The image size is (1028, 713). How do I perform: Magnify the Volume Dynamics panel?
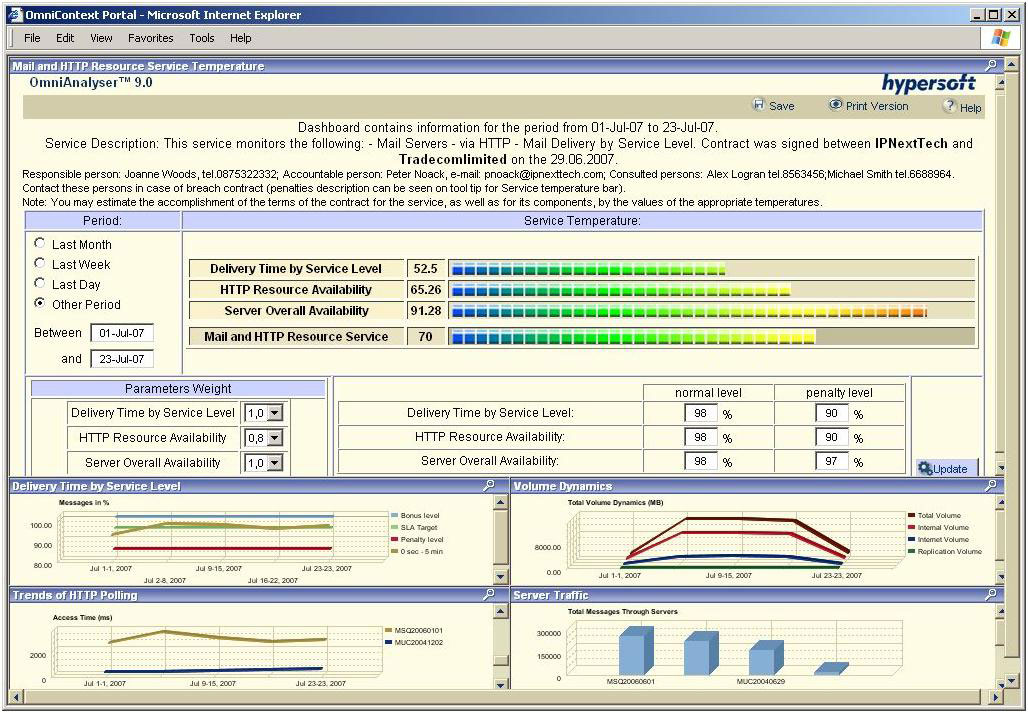pos(991,486)
